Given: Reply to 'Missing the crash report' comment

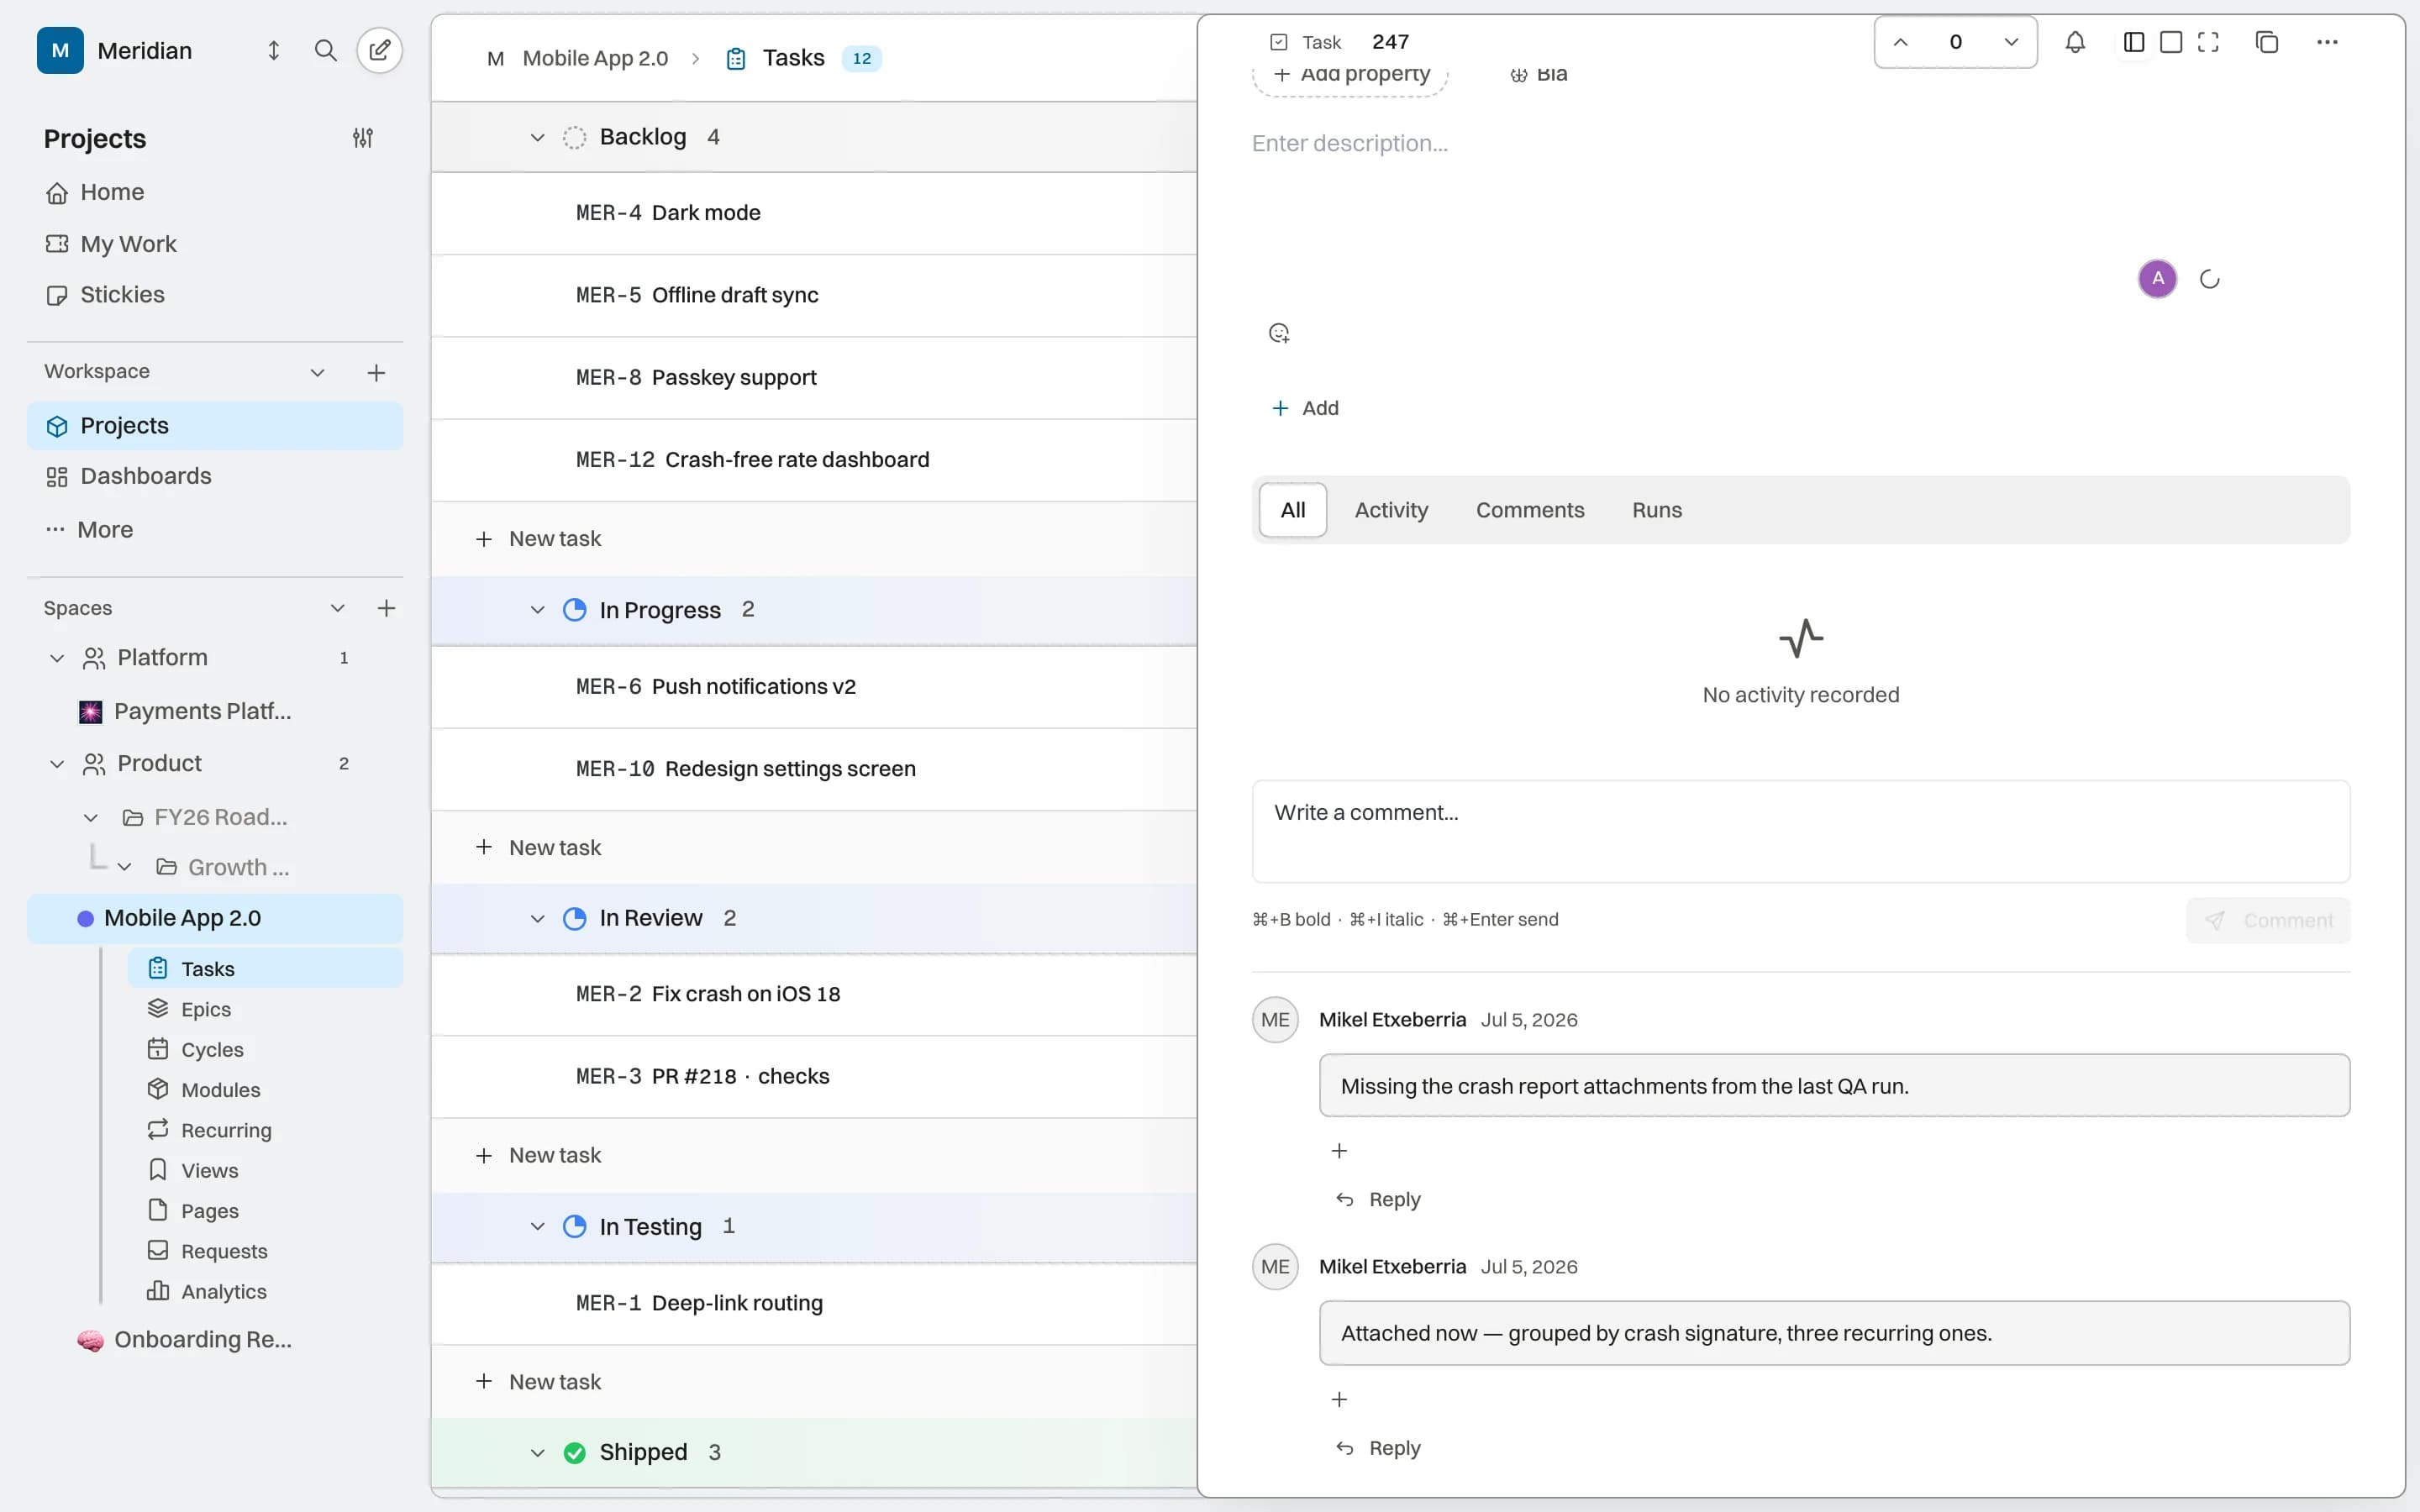Looking at the screenshot, I should click(1379, 1199).
